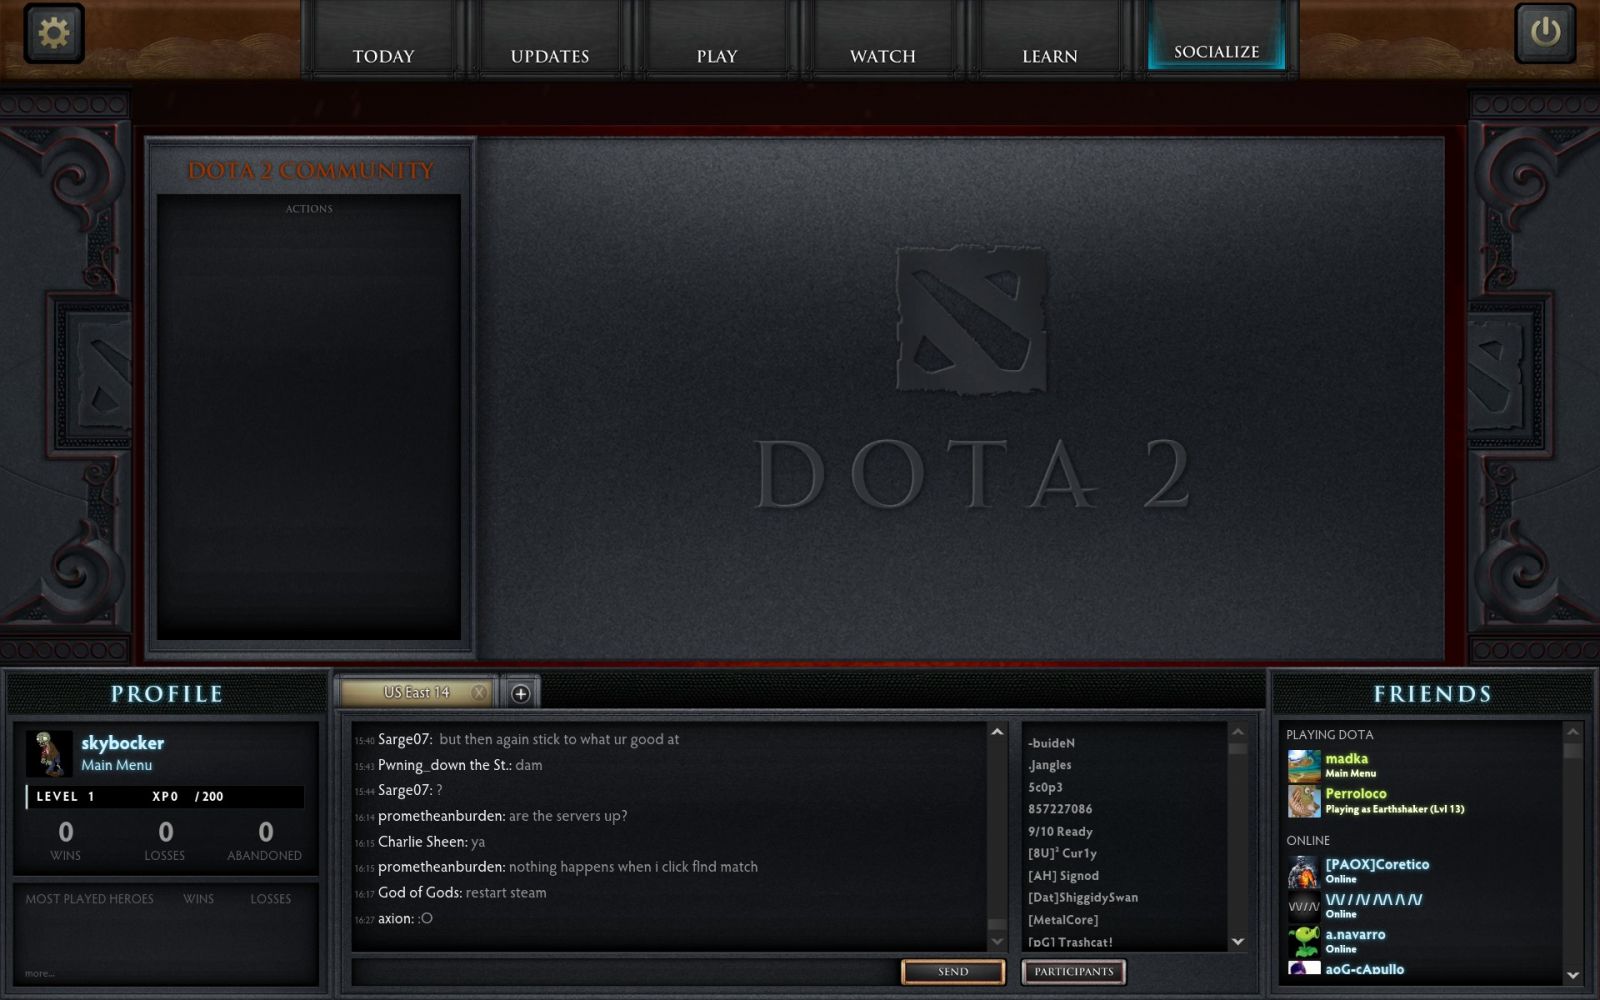The image size is (1600, 1000).
Task: Click Perroloco's friend avatar
Action: coord(1303,801)
